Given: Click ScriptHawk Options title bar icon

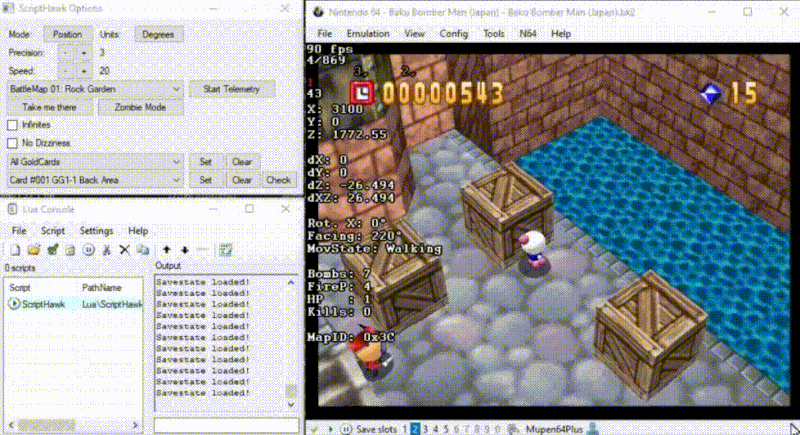Looking at the screenshot, I should (x=9, y=8).
